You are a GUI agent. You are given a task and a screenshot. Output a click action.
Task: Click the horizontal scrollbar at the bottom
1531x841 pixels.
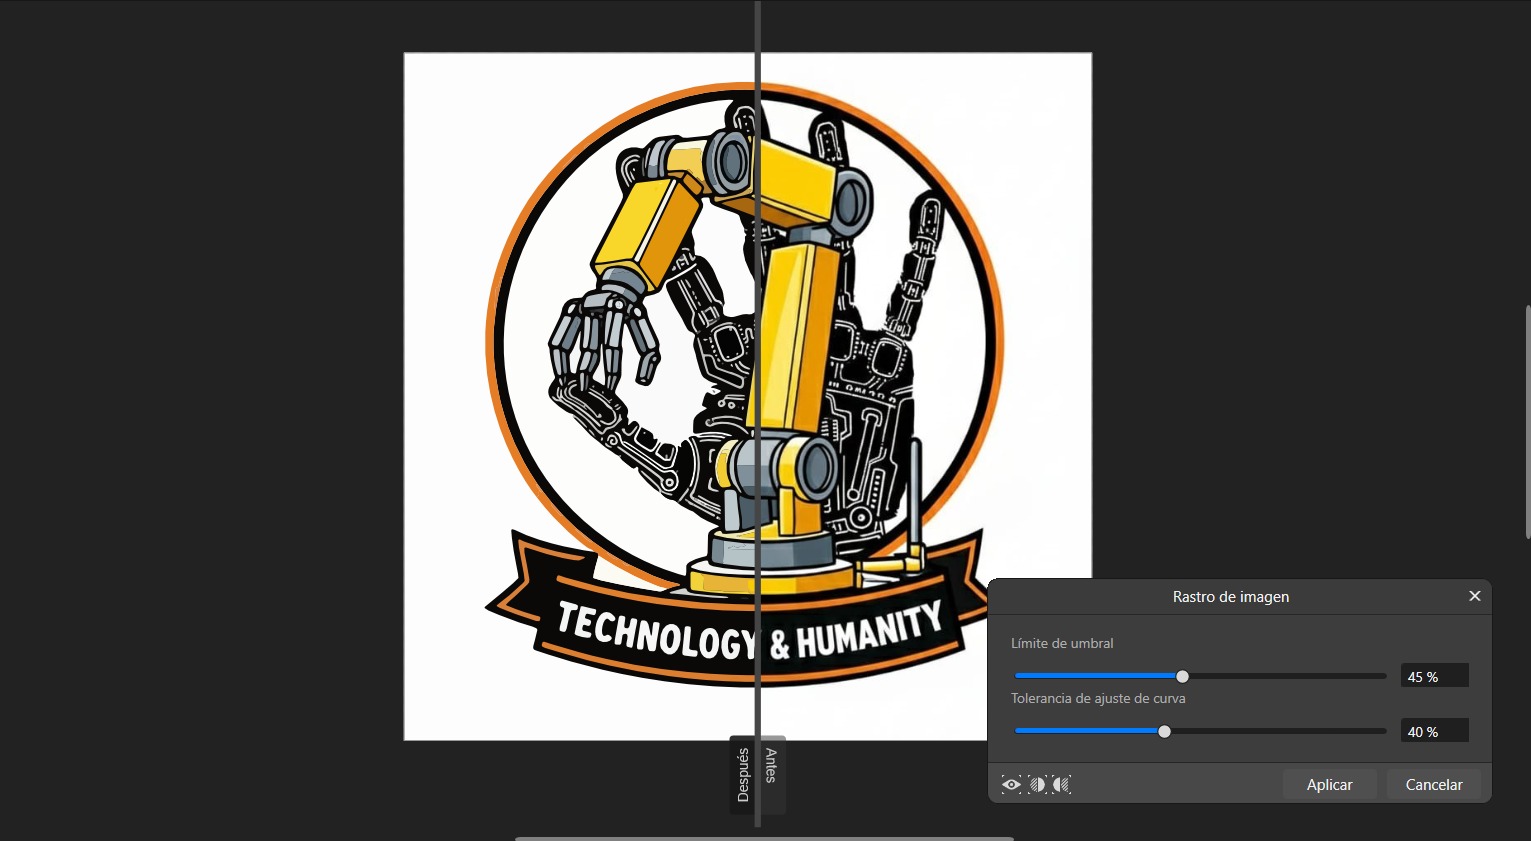coord(763,838)
